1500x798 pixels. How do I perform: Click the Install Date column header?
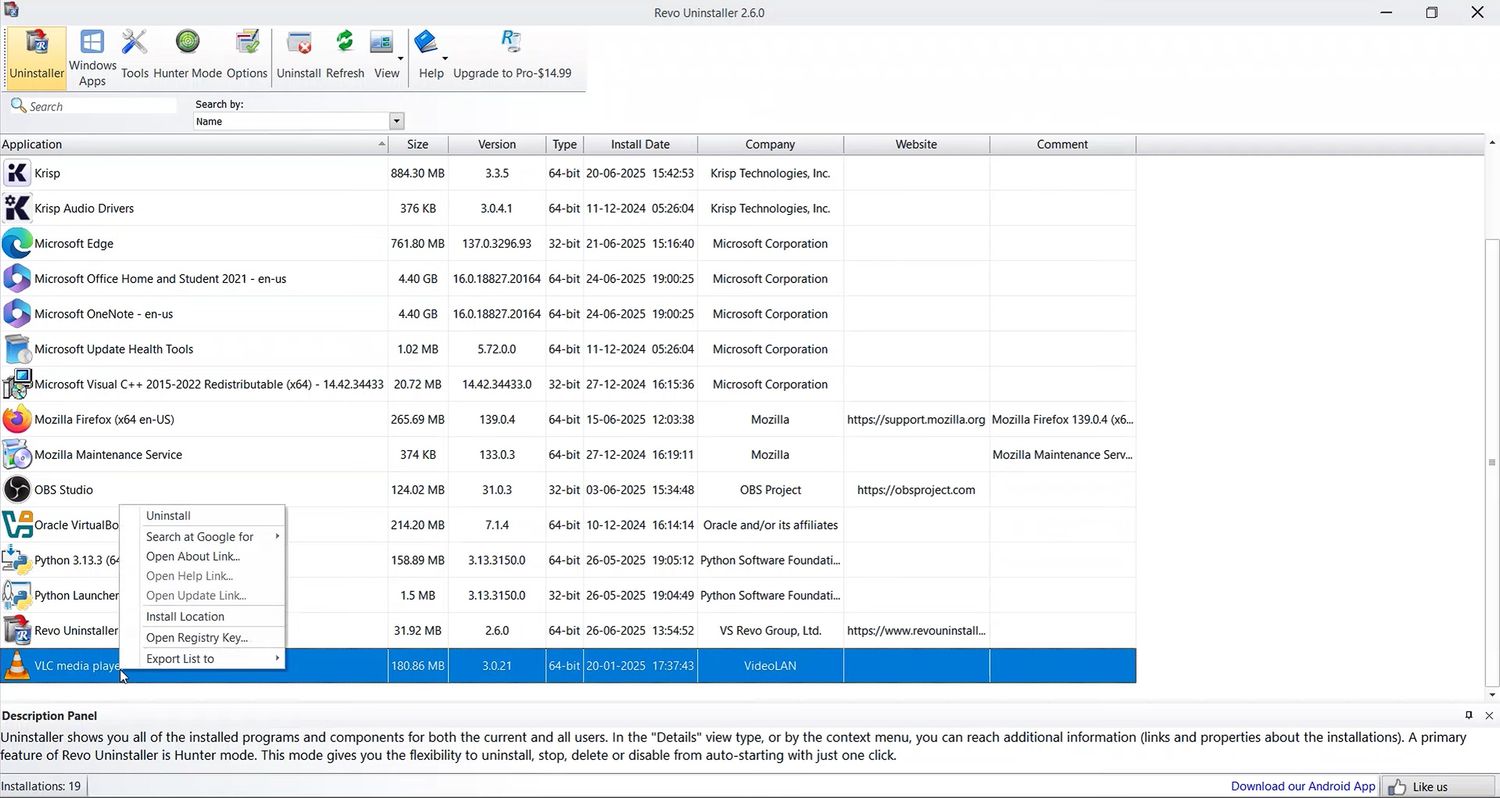point(641,144)
